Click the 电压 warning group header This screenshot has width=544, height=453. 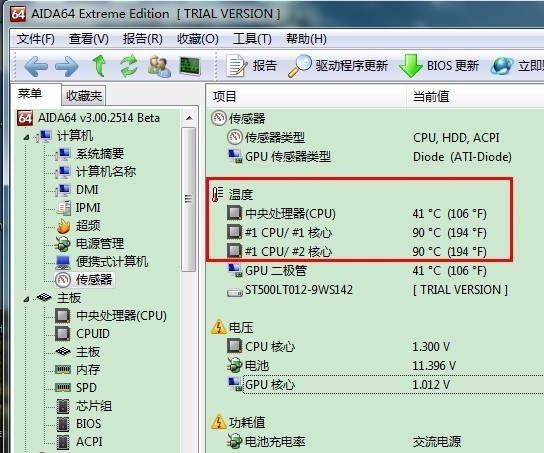point(232,327)
